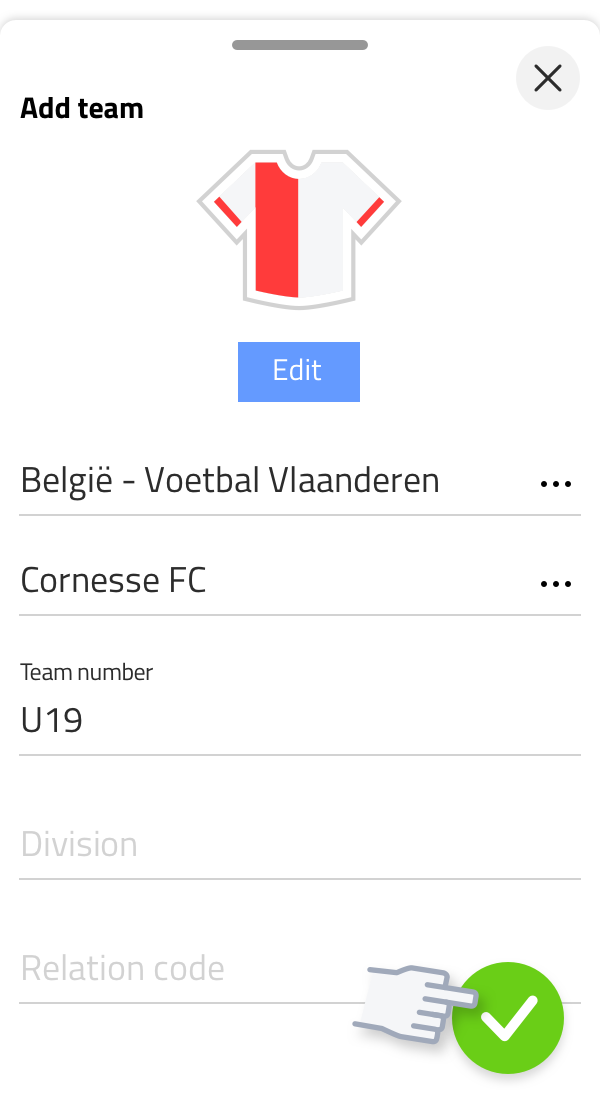The width and height of the screenshot is (600, 1120).
Task: Focus the Team number field showing U19
Action: (300, 721)
